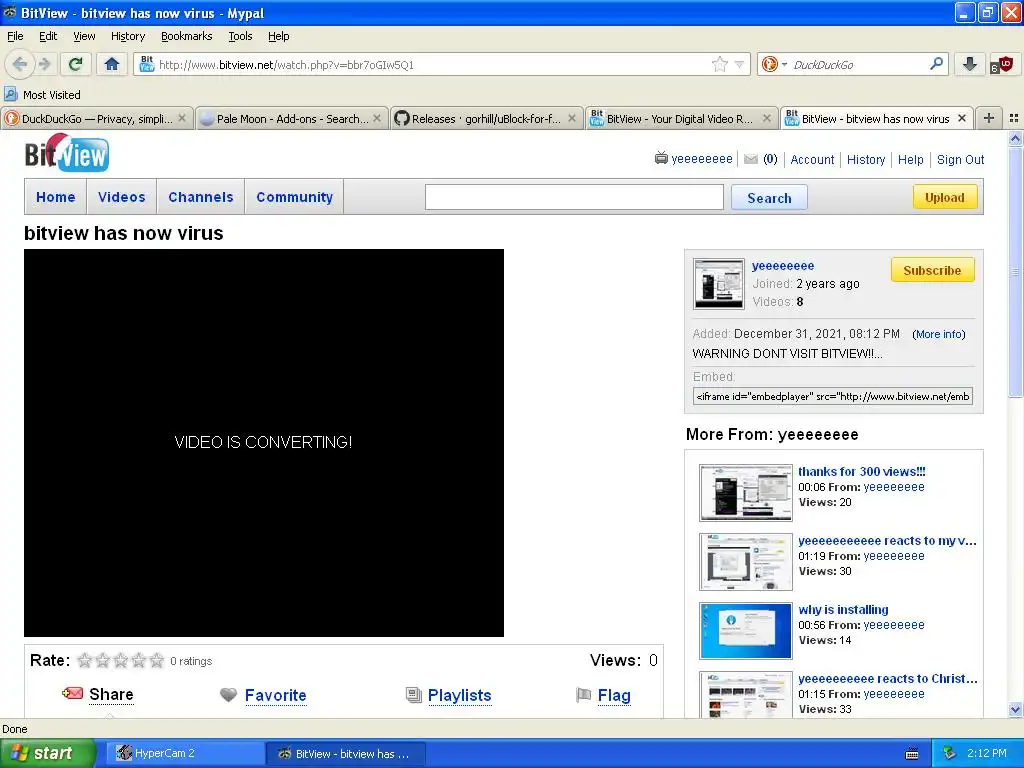Open the Account link
Image resolution: width=1024 pixels, height=768 pixels.
(x=812, y=159)
